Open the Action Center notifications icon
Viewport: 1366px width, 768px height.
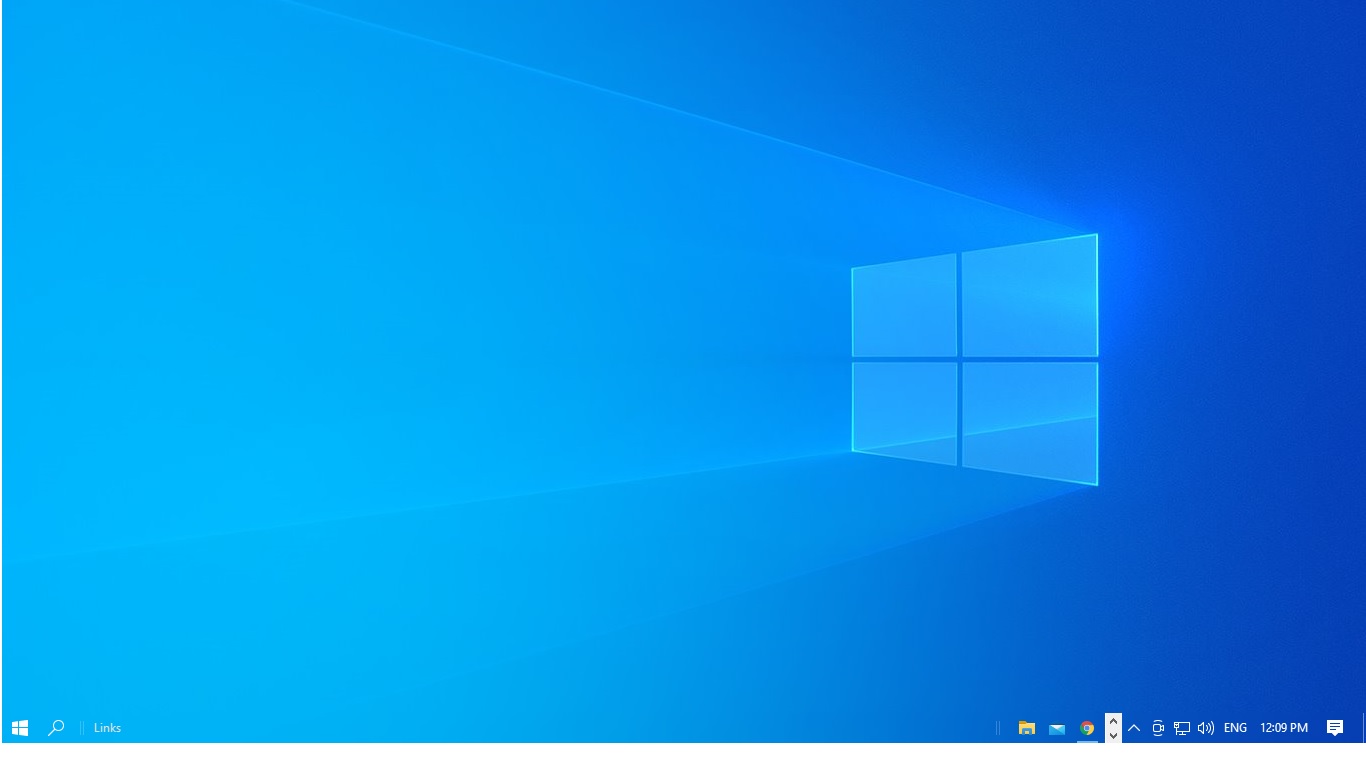pos(1335,728)
